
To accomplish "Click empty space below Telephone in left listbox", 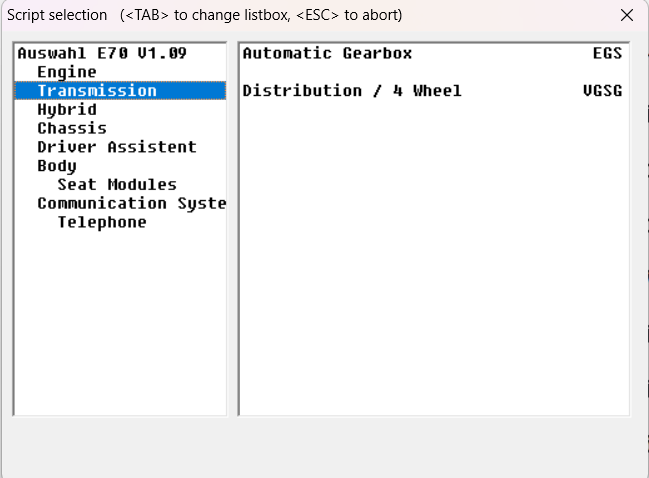I will point(120,323).
